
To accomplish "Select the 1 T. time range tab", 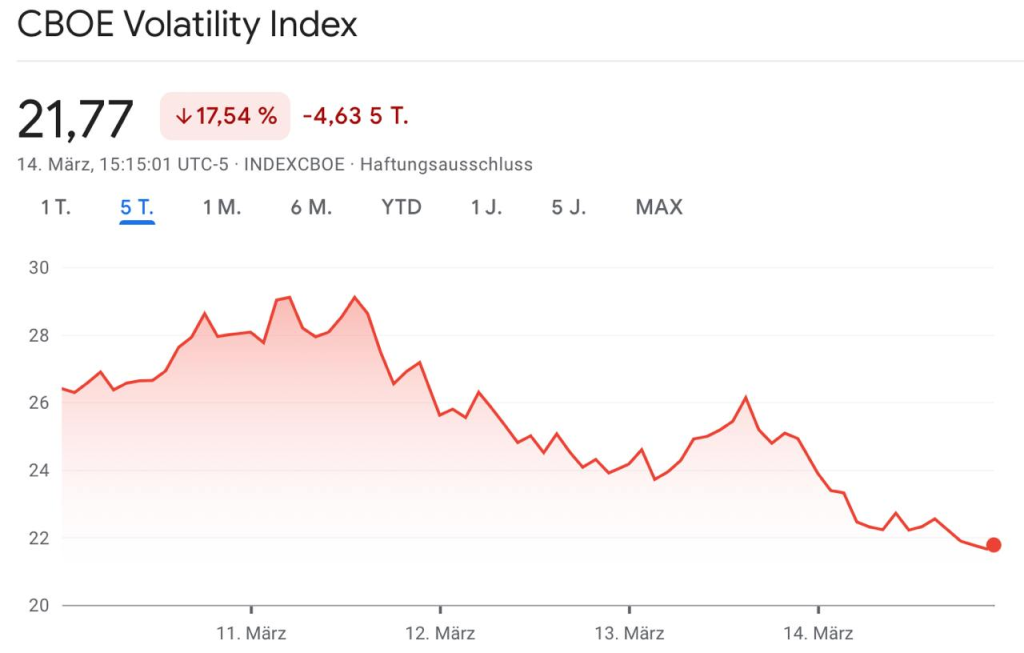I will 56,207.
